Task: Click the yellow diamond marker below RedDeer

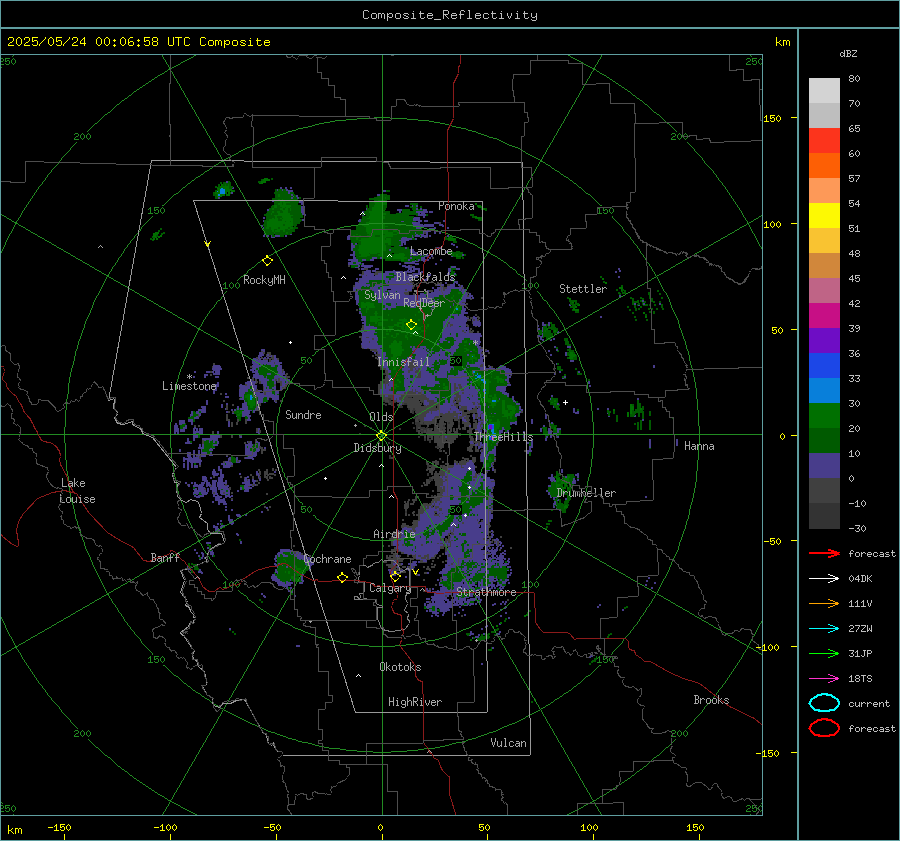Action: (x=411, y=325)
